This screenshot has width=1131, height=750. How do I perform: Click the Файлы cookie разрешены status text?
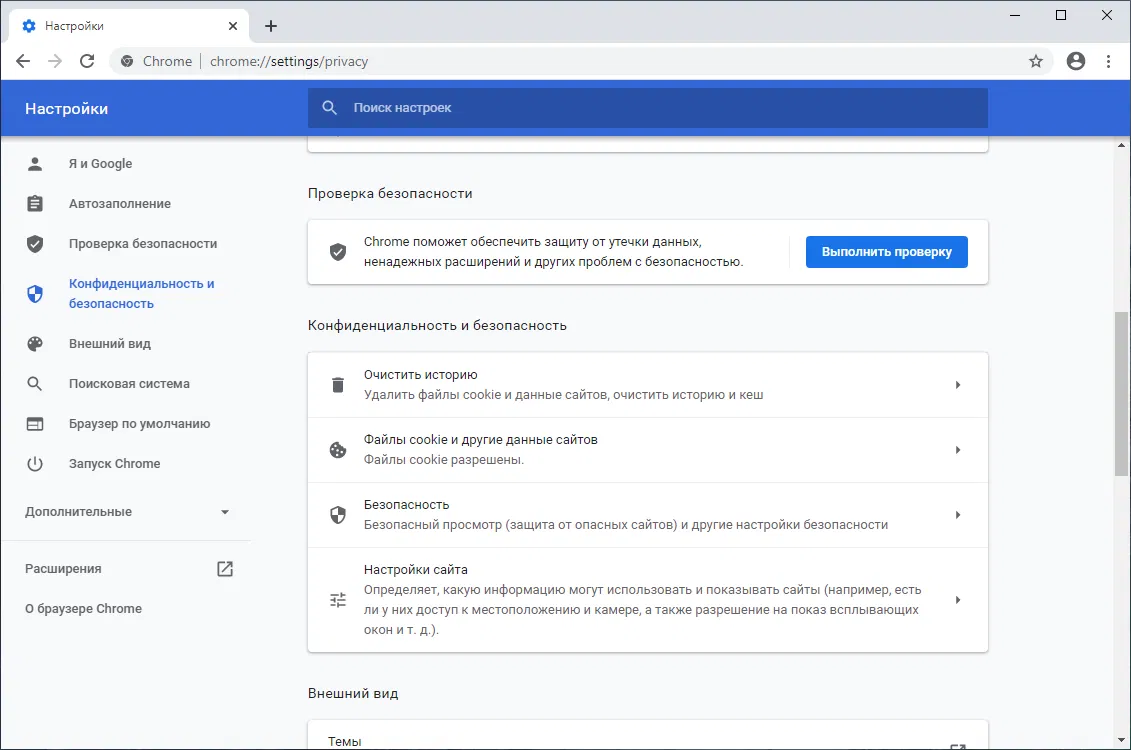(x=444, y=460)
